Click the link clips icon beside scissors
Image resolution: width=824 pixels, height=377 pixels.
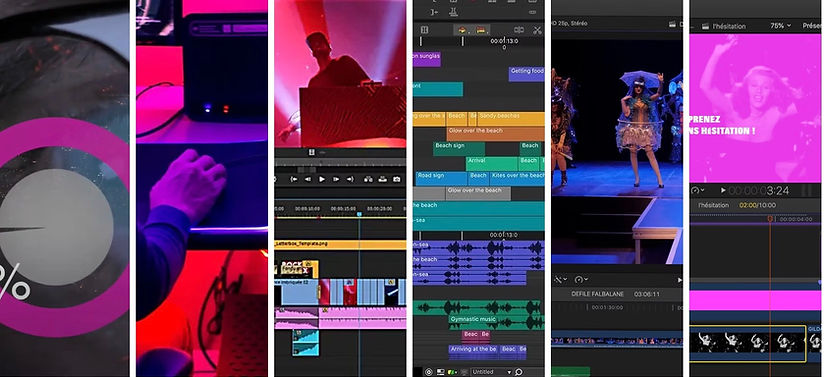click(x=519, y=30)
